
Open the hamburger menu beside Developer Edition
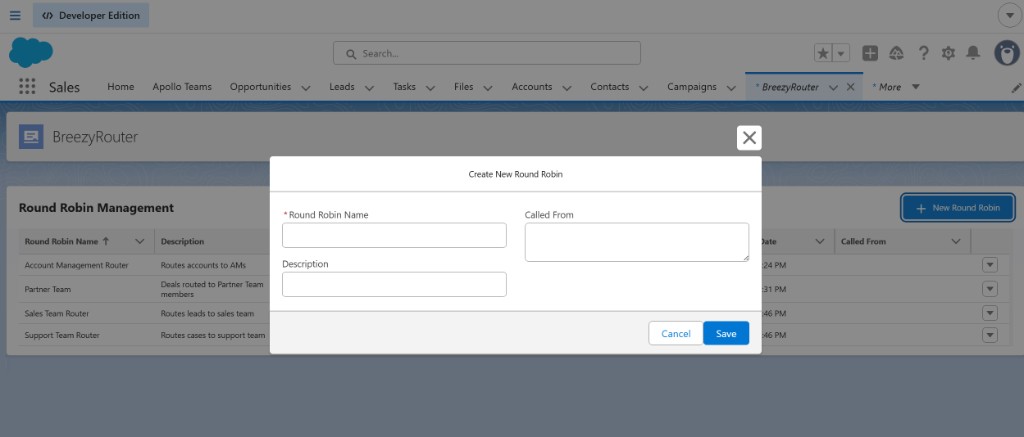[15, 15]
